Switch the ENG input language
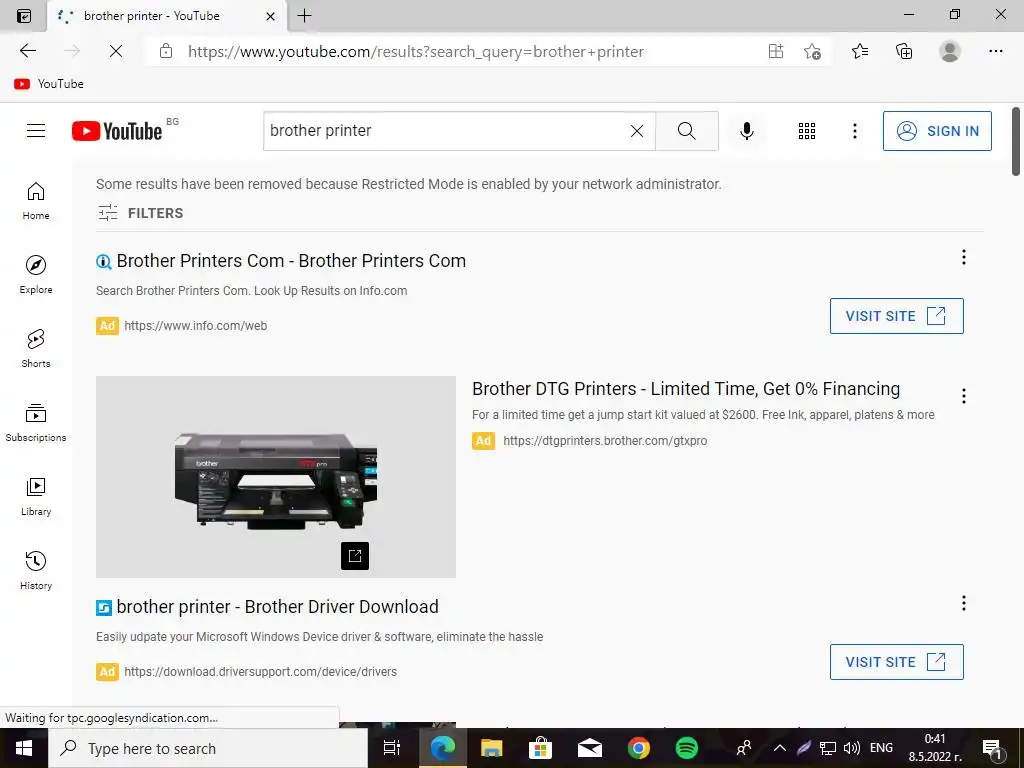Screen dimensions: 1024x768 pos(881,748)
